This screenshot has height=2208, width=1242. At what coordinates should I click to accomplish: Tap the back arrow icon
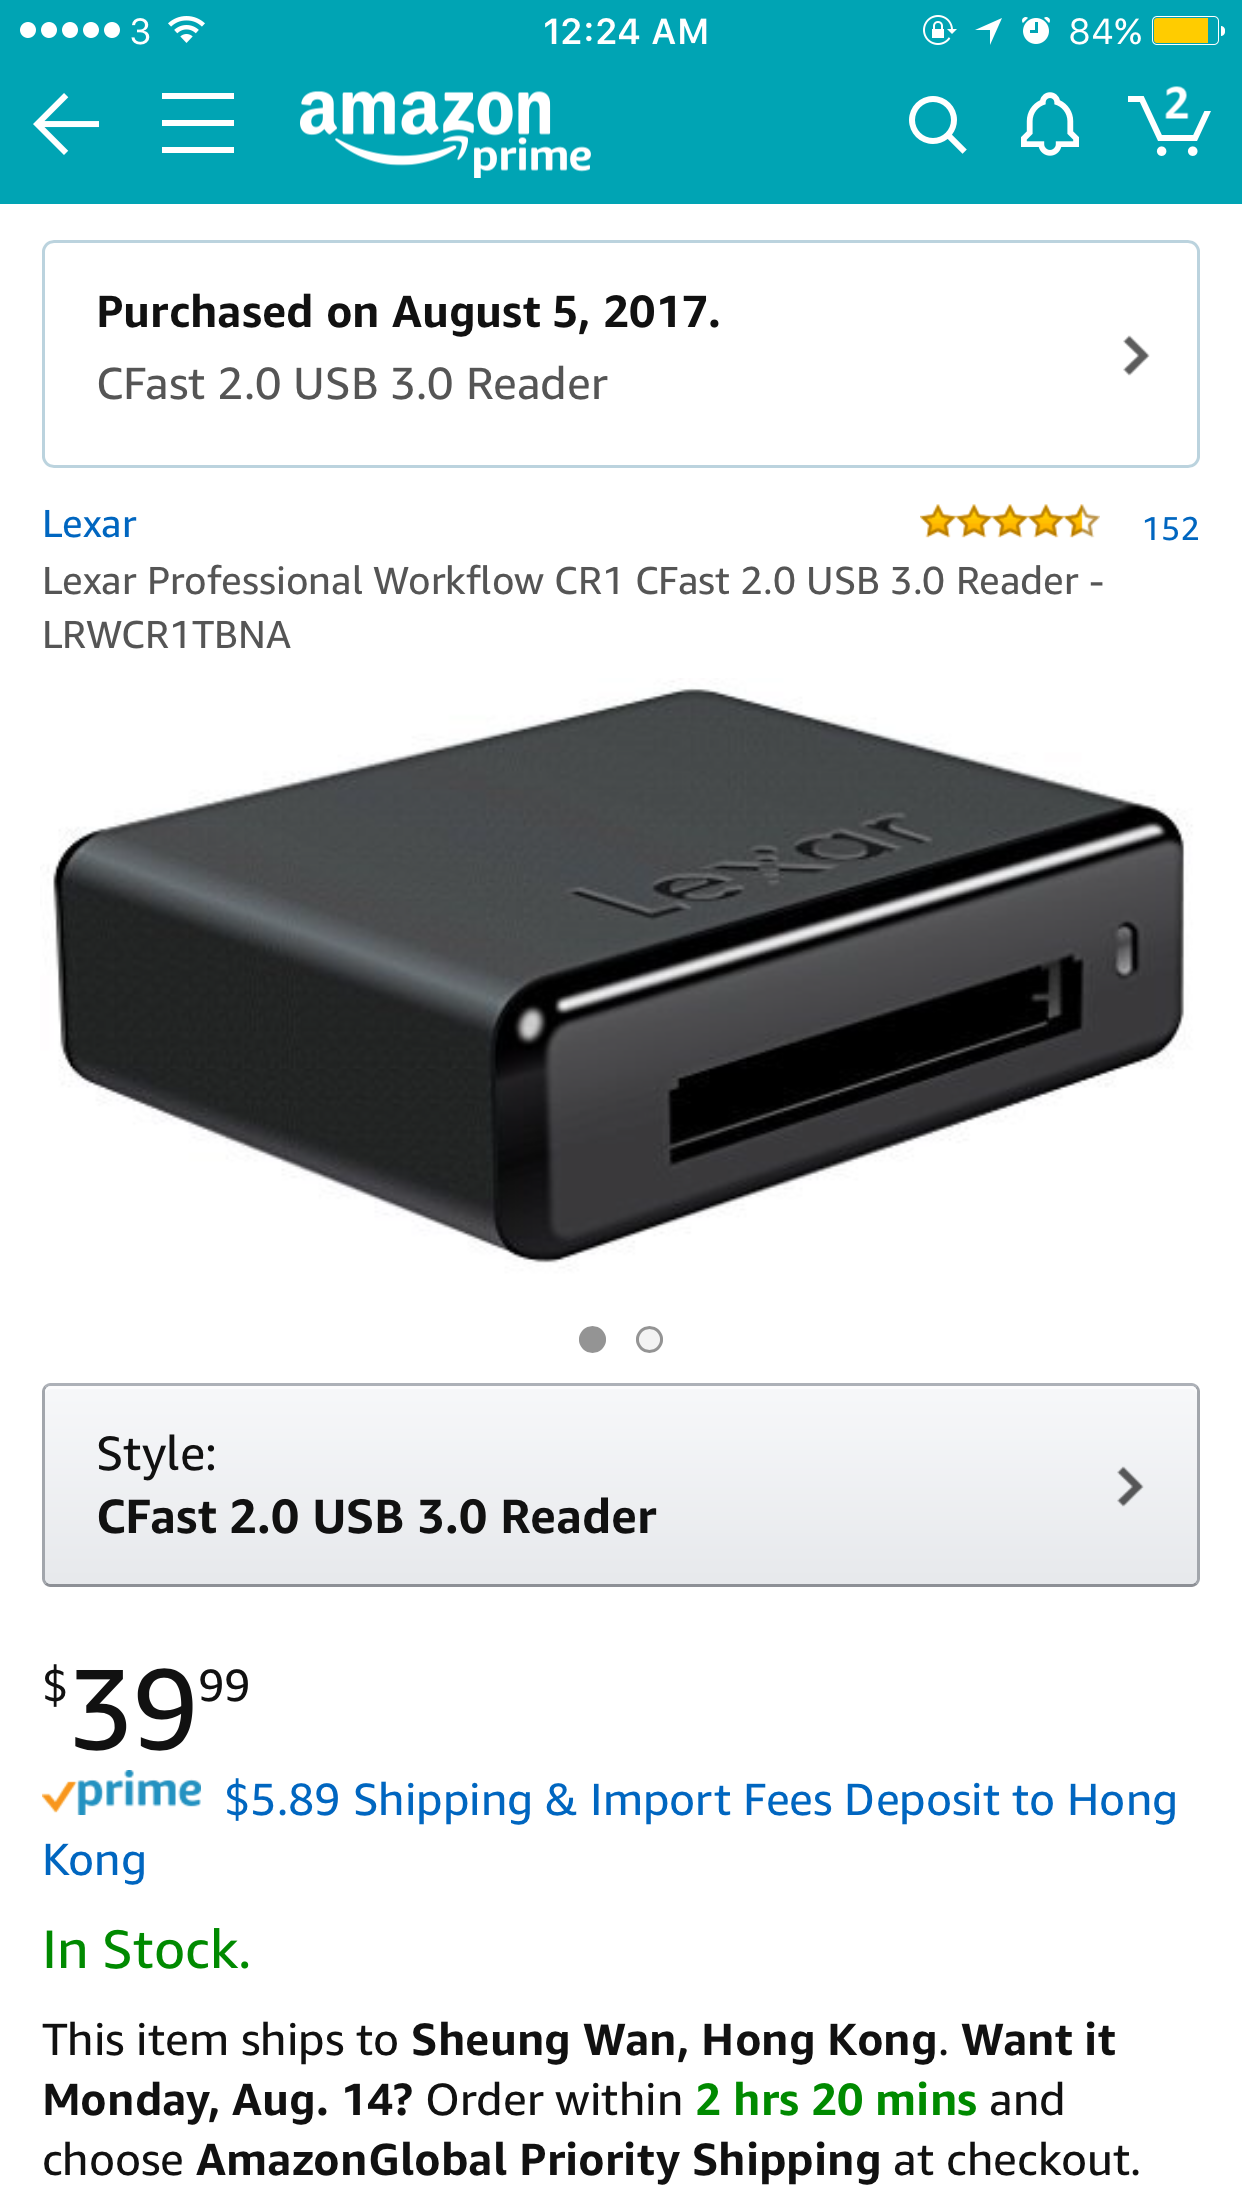(x=66, y=124)
